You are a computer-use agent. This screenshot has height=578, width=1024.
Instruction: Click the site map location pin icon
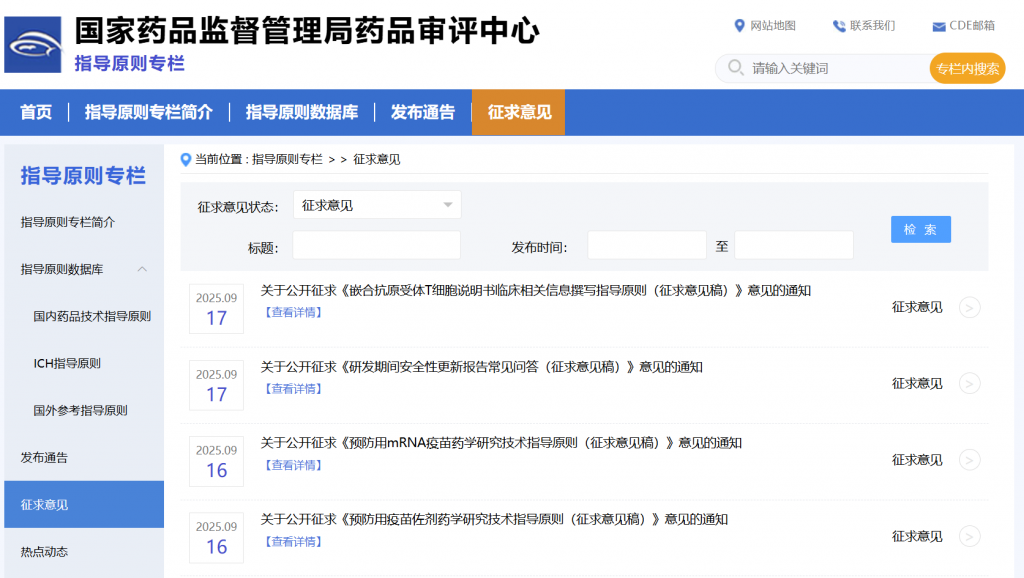pyautogui.click(x=739, y=25)
